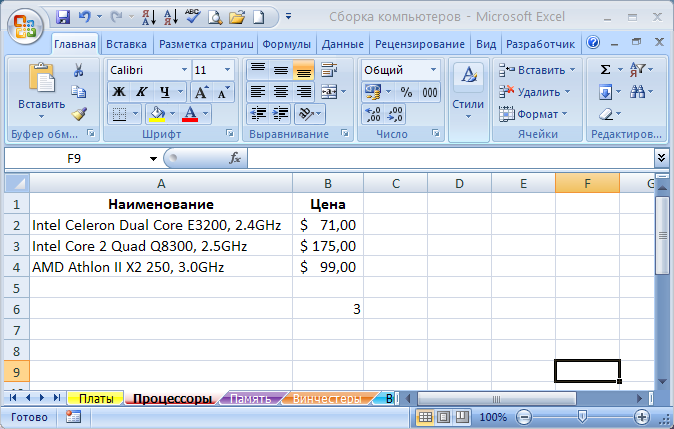Screen dimensions: 674x429
Task: Apply yellow fill color
Action: coord(157,114)
